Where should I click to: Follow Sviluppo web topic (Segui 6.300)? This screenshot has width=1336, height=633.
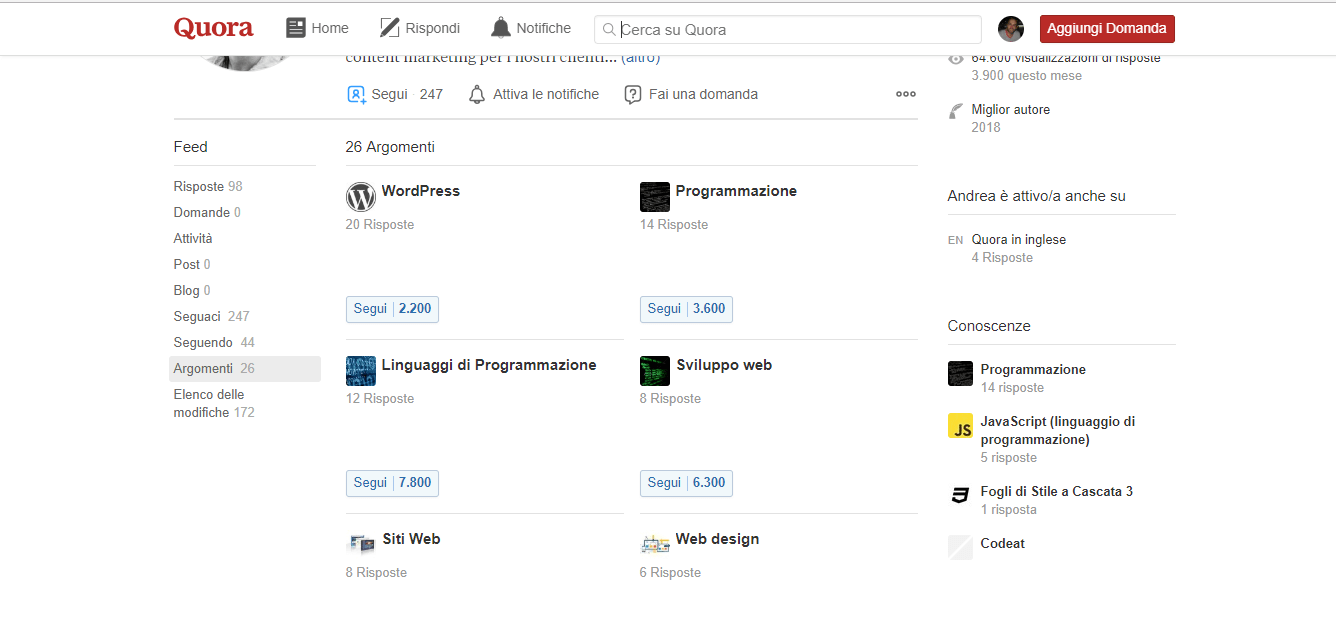pos(686,483)
